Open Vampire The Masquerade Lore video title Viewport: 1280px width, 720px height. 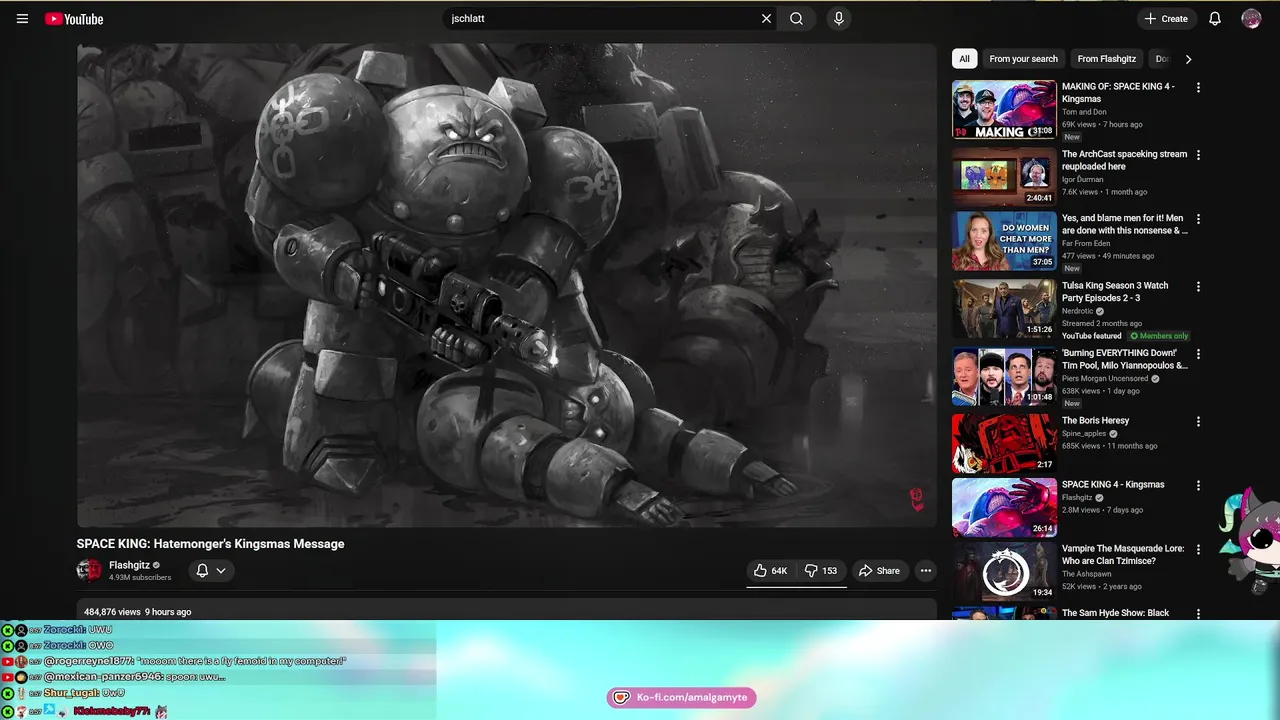coord(1123,555)
